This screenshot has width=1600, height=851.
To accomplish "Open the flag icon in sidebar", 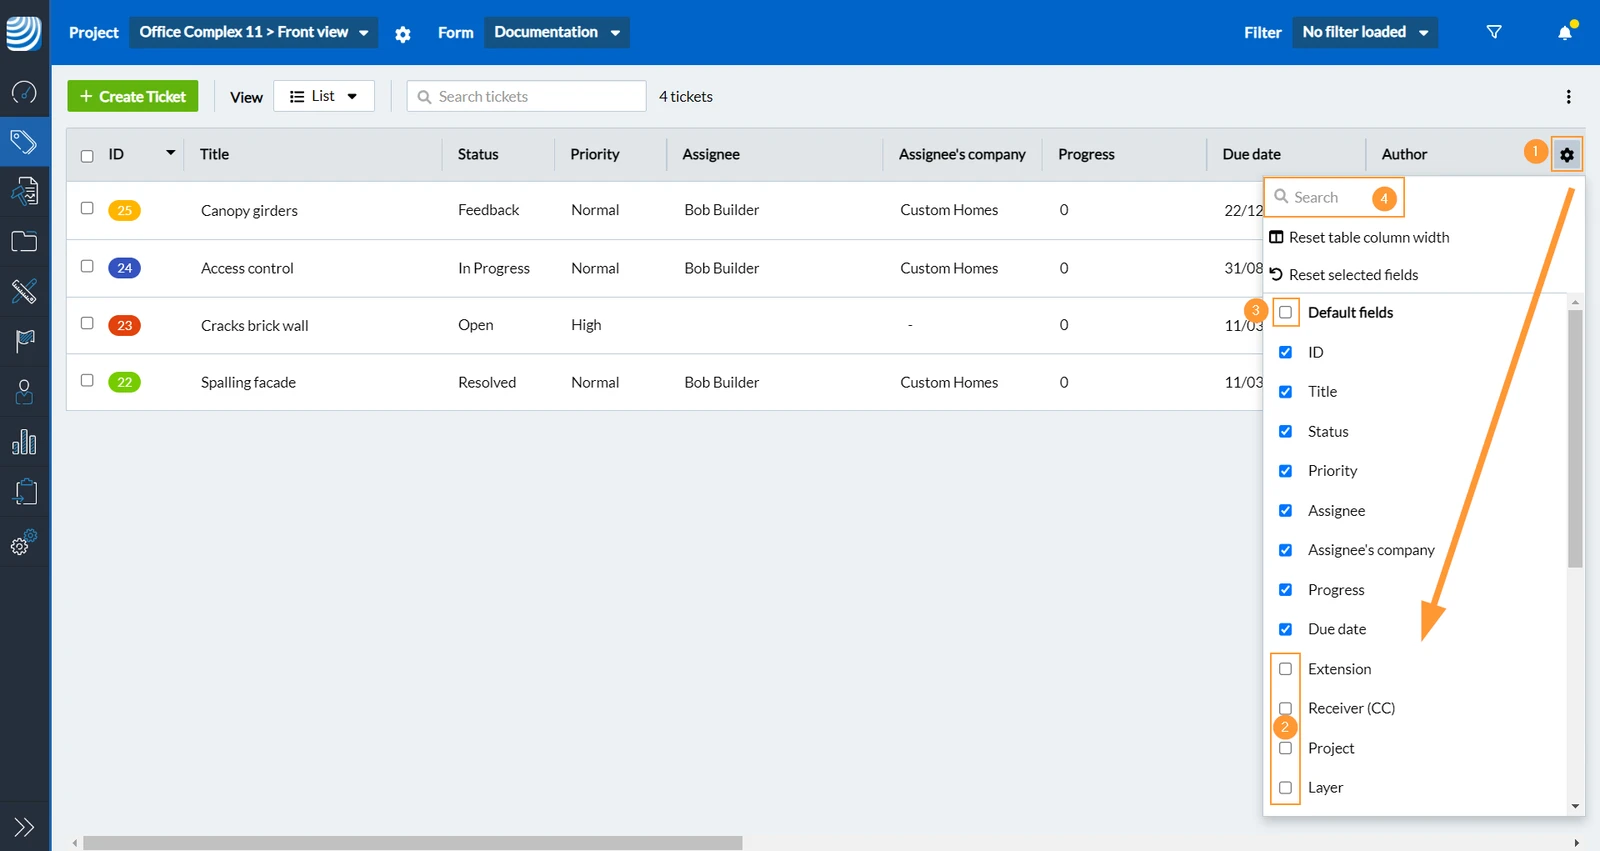I will tap(24, 341).
